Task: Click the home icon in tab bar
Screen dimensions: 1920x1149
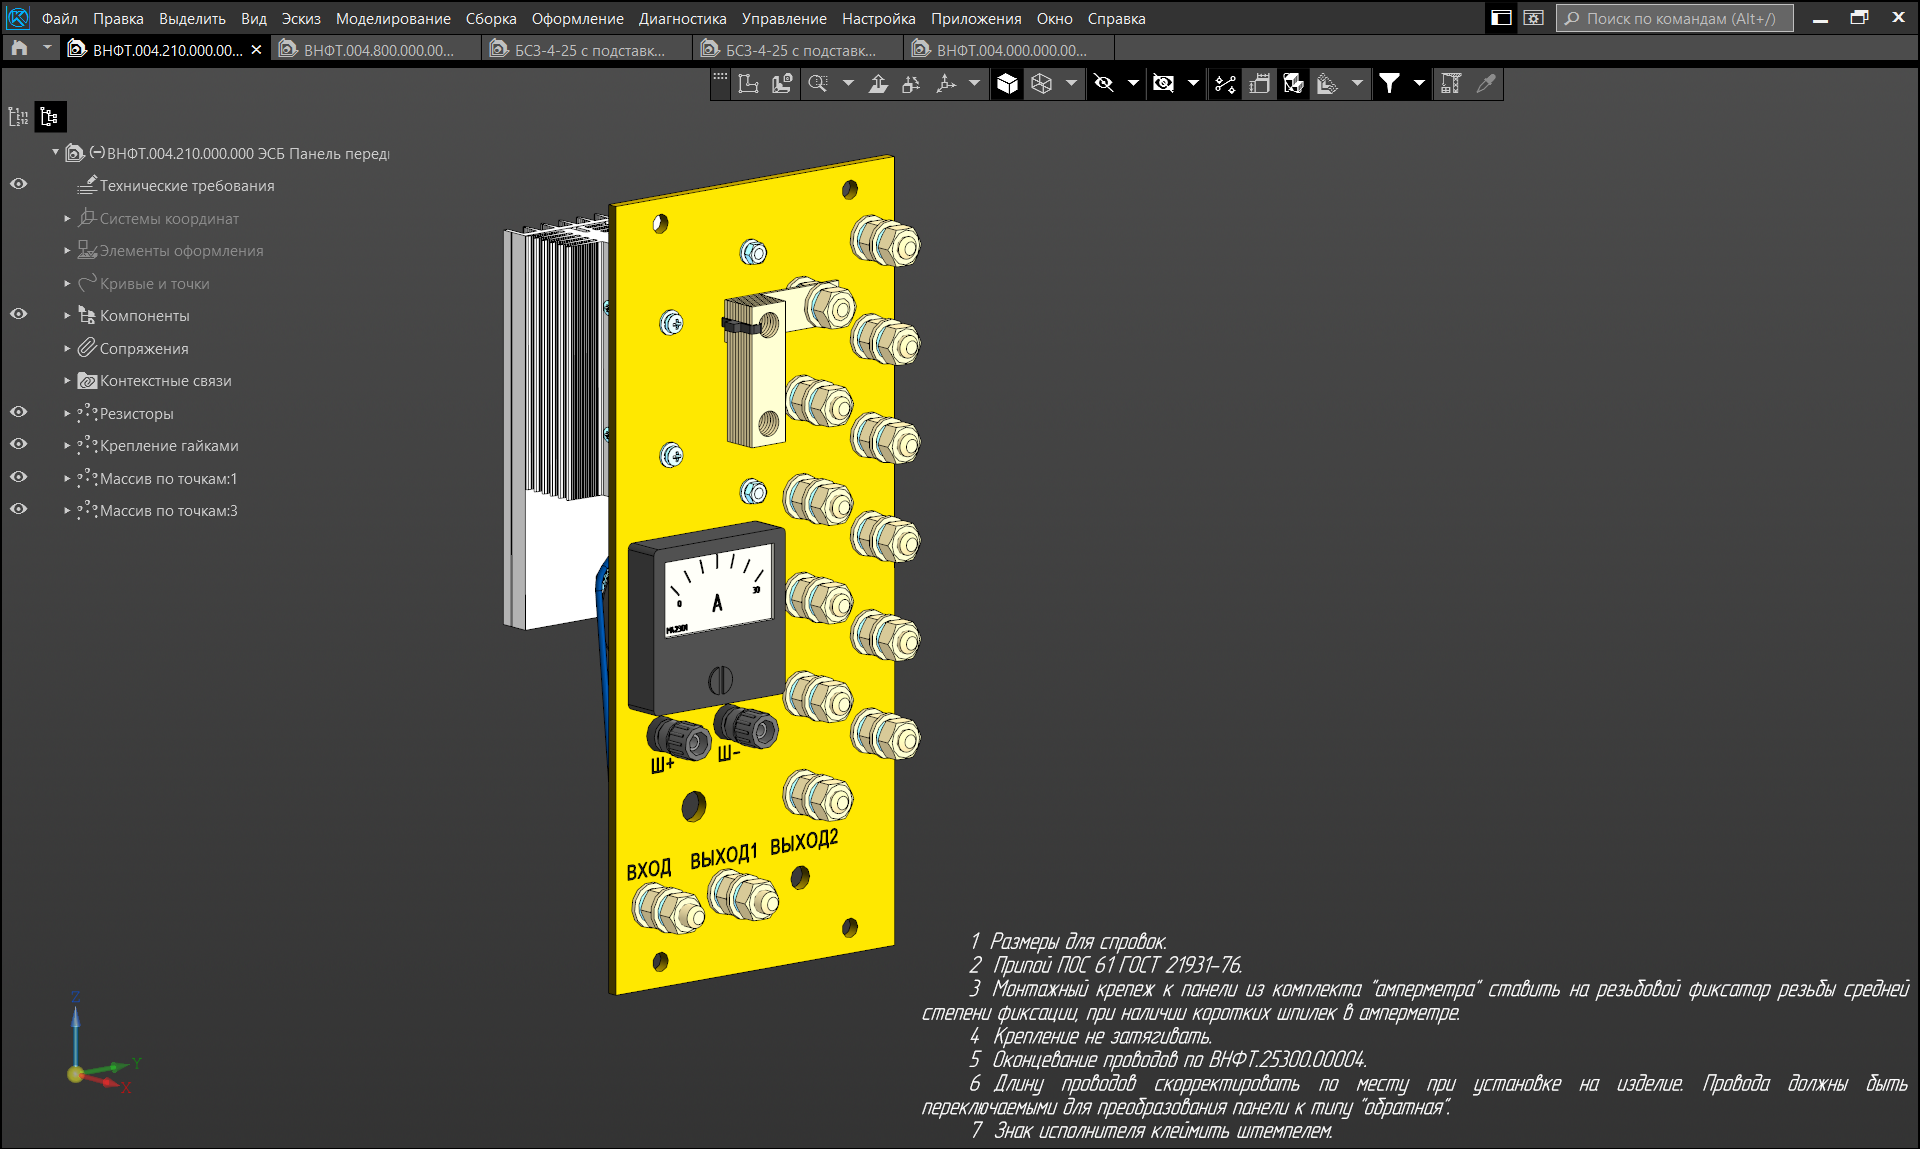Action: pos(19,49)
